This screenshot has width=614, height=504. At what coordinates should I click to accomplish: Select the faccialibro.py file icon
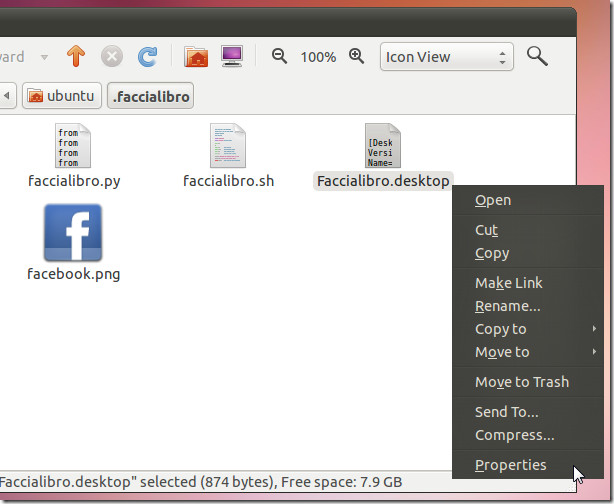[73, 146]
